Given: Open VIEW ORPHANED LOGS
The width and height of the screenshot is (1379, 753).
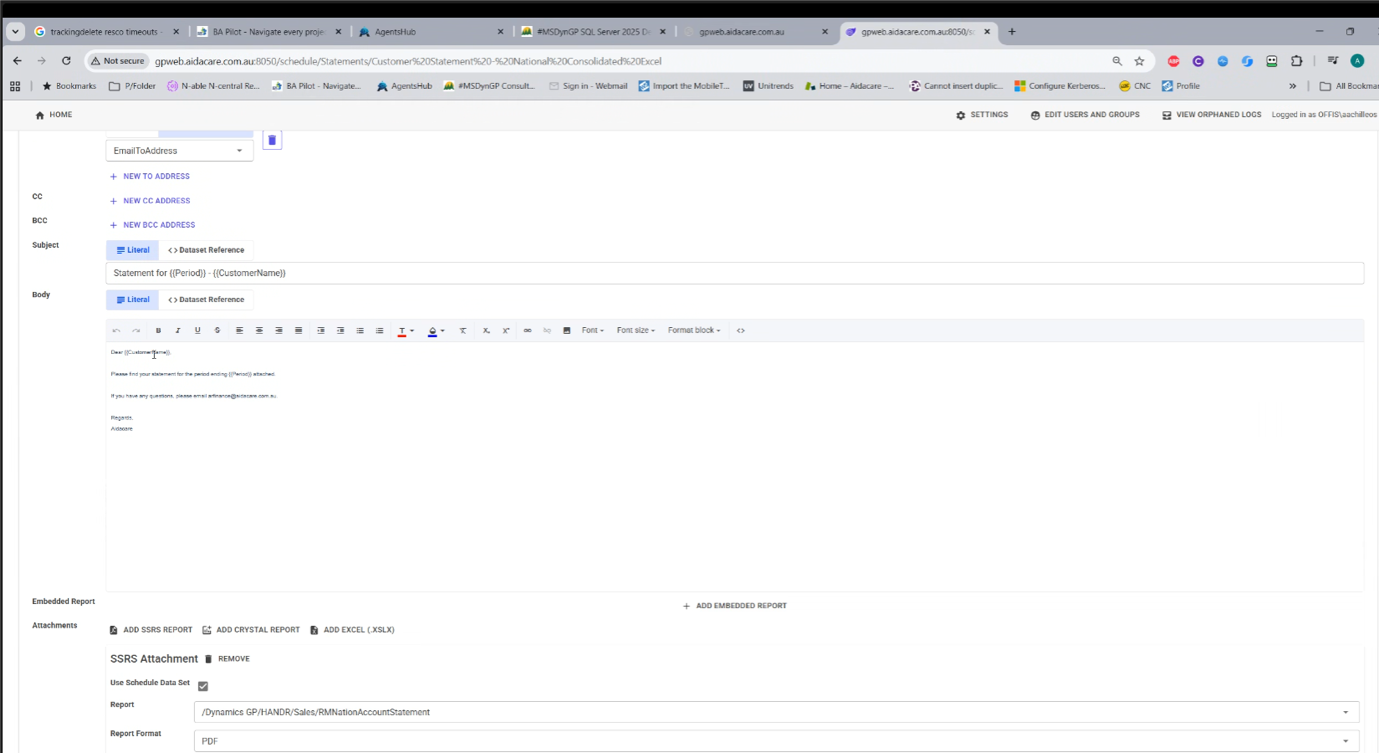Looking at the screenshot, I should (1212, 115).
